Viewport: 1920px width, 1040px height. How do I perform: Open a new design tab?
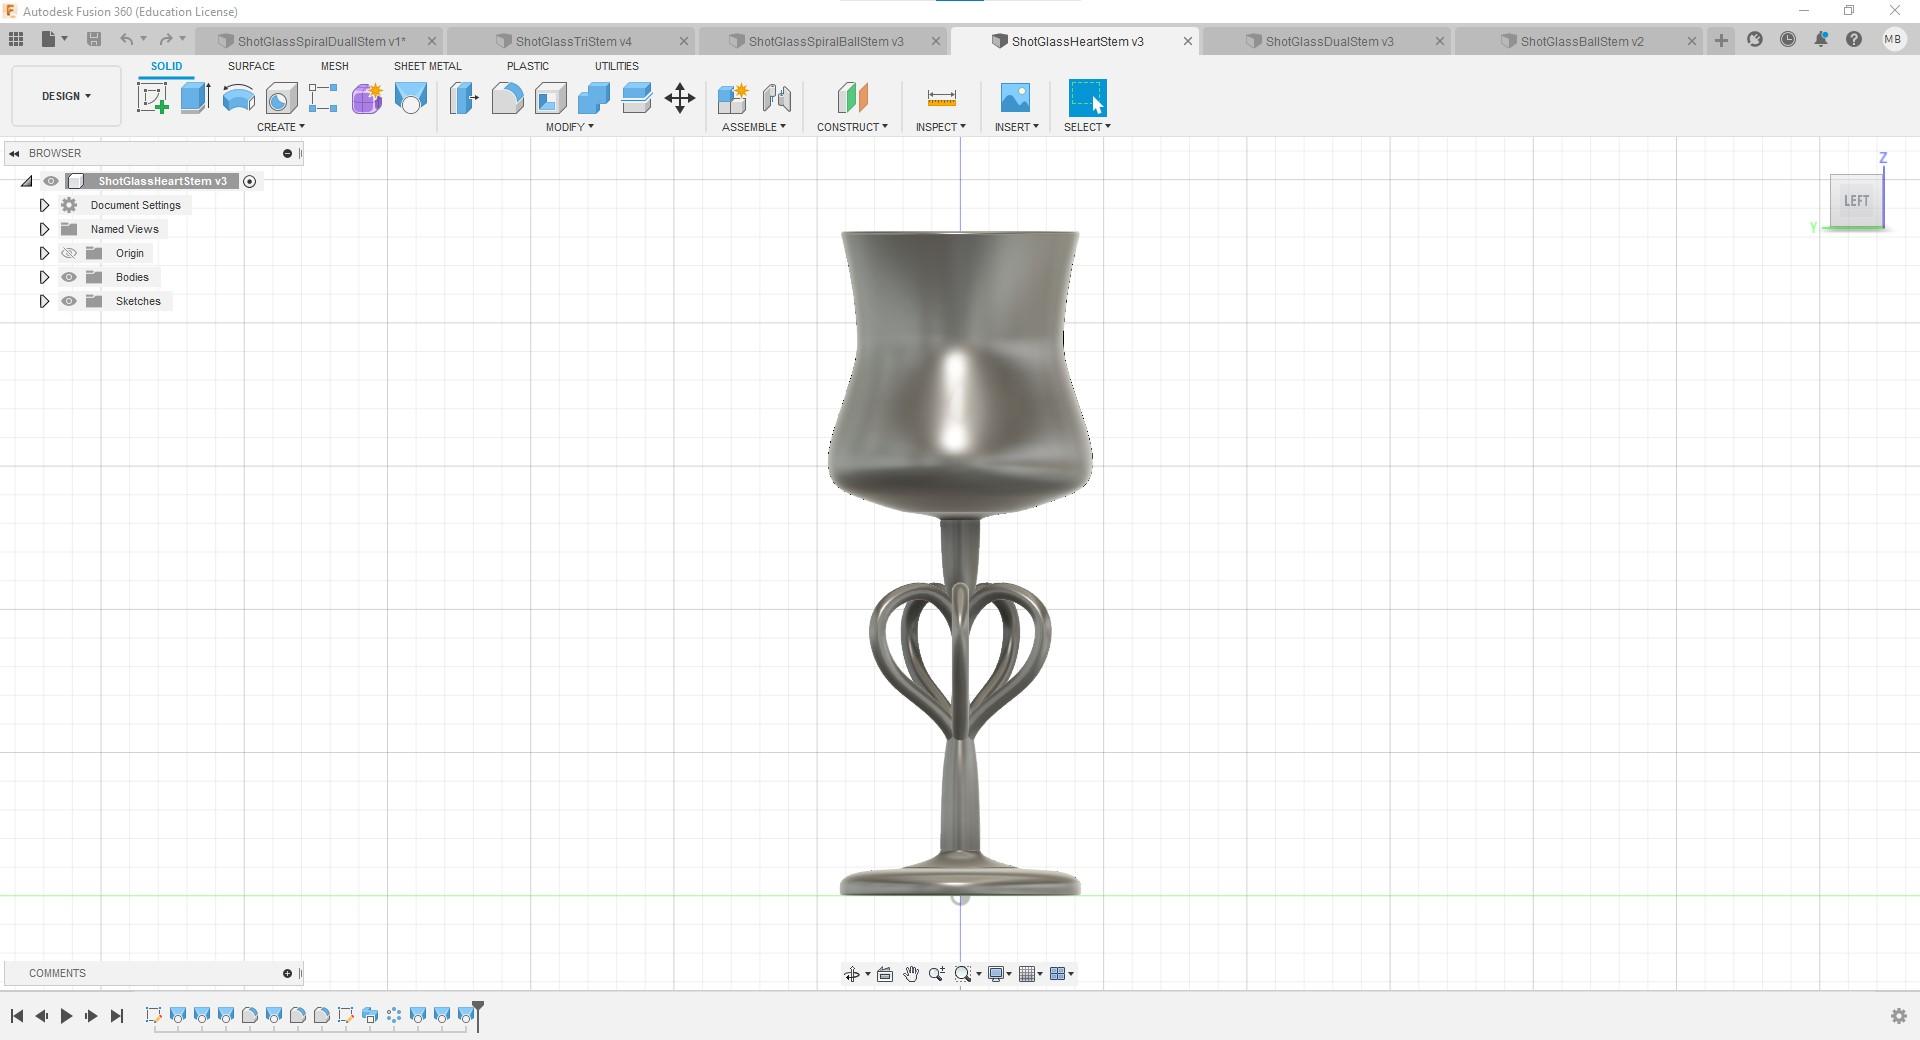[1721, 40]
